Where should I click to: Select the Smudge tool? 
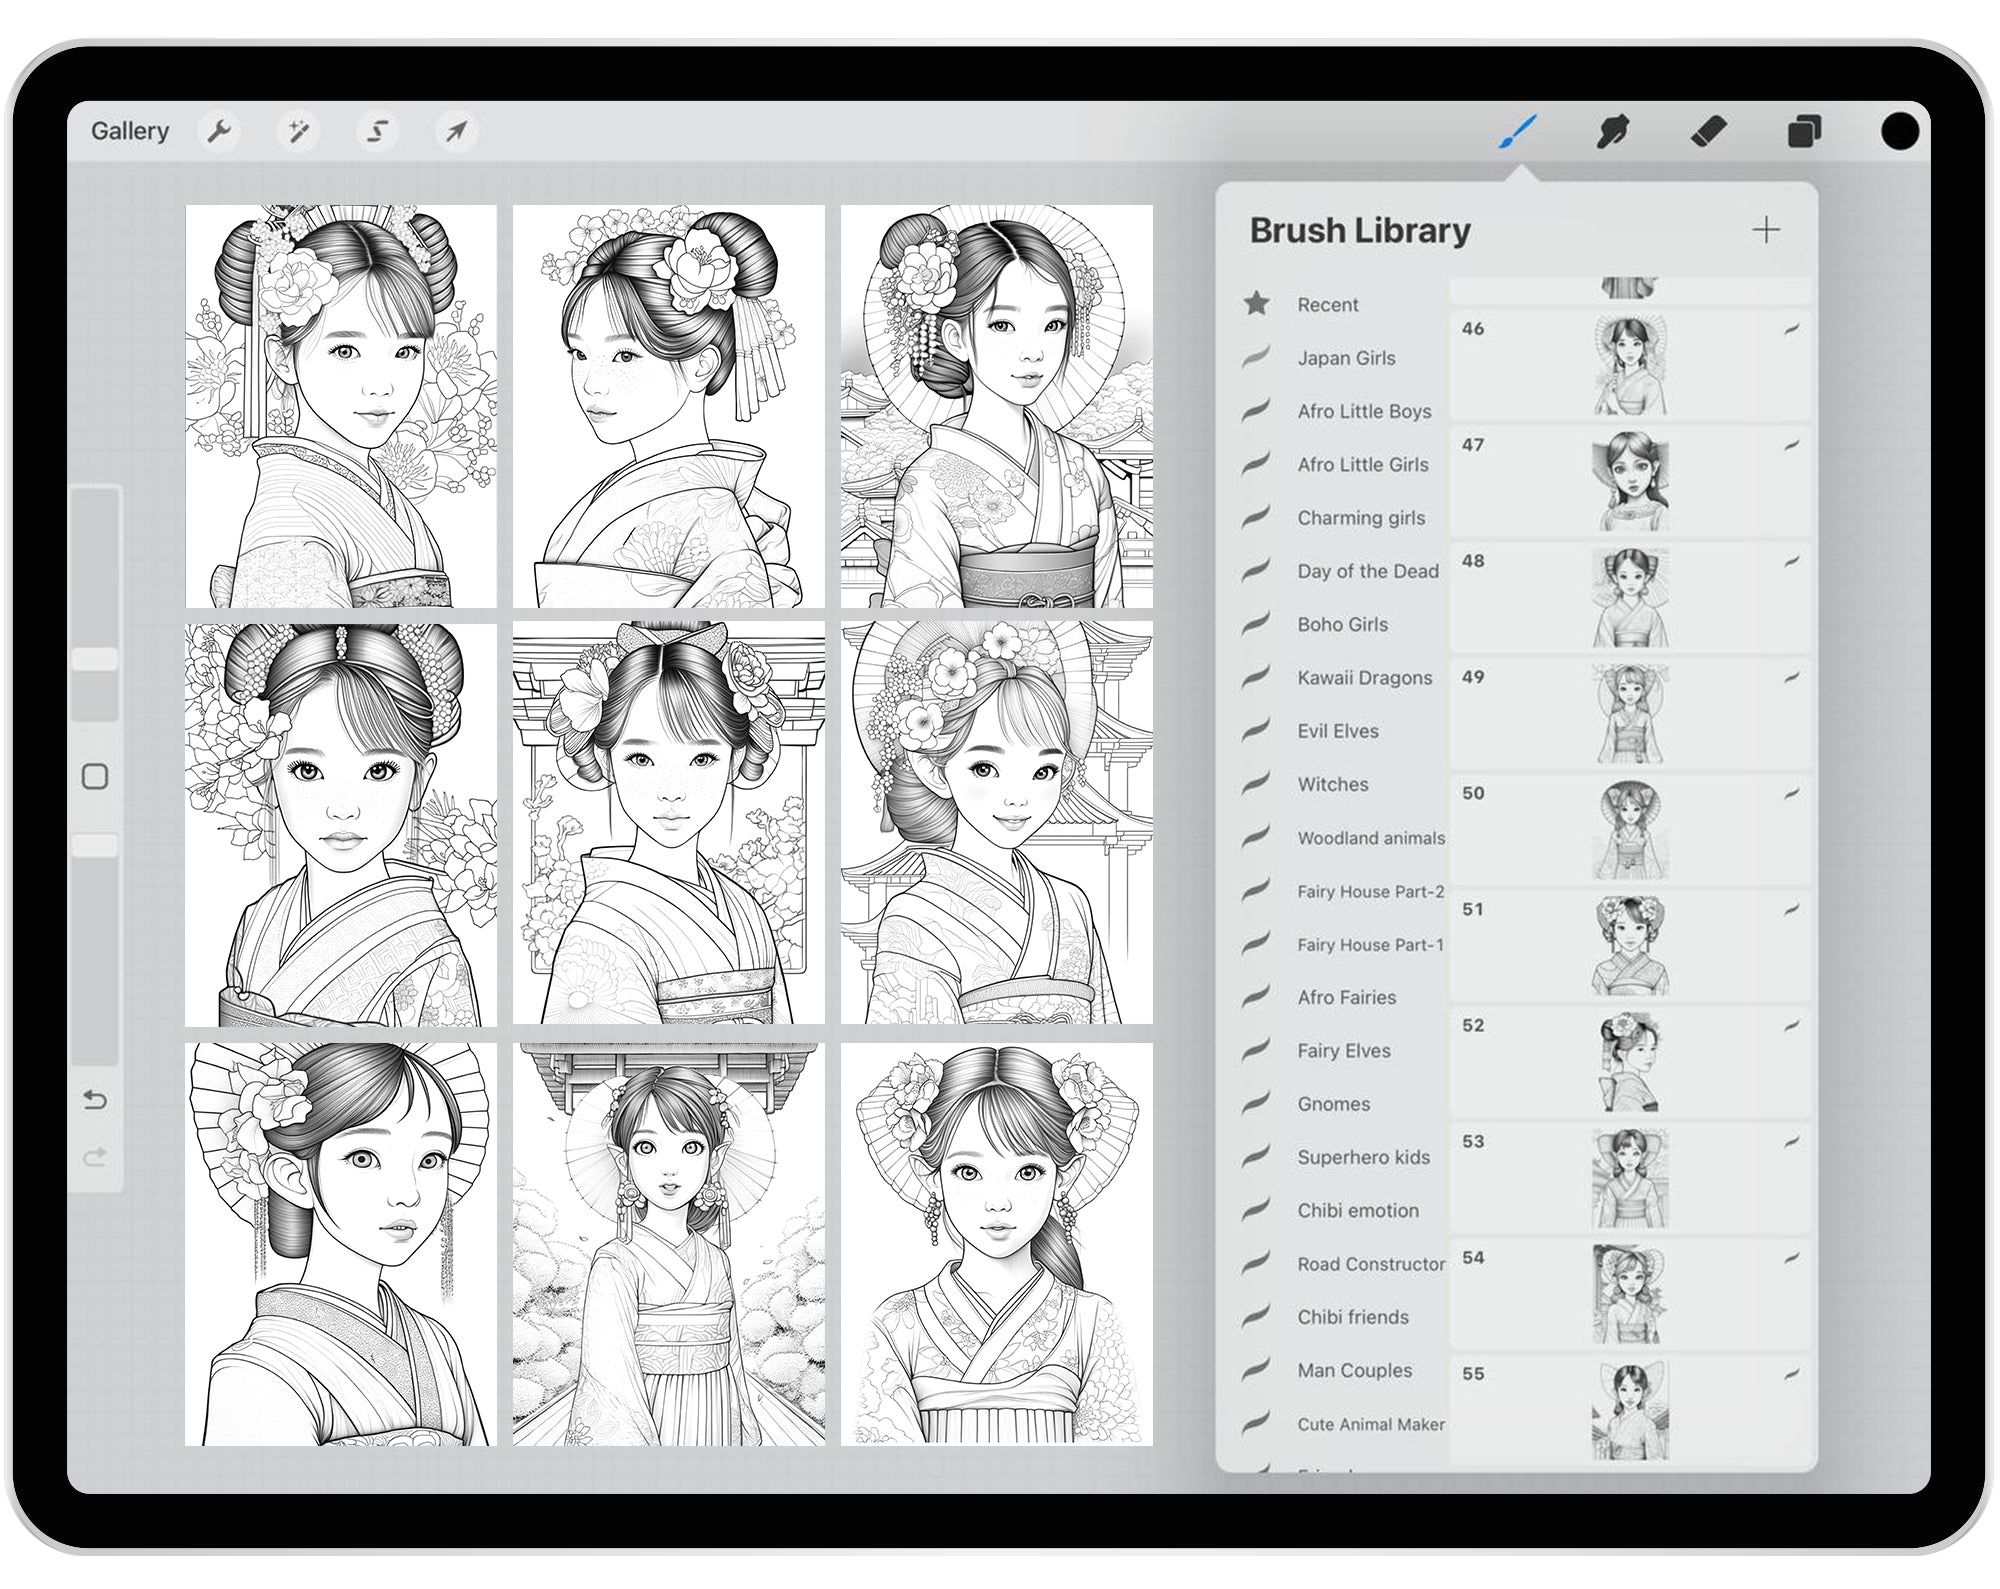pos(1613,130)
